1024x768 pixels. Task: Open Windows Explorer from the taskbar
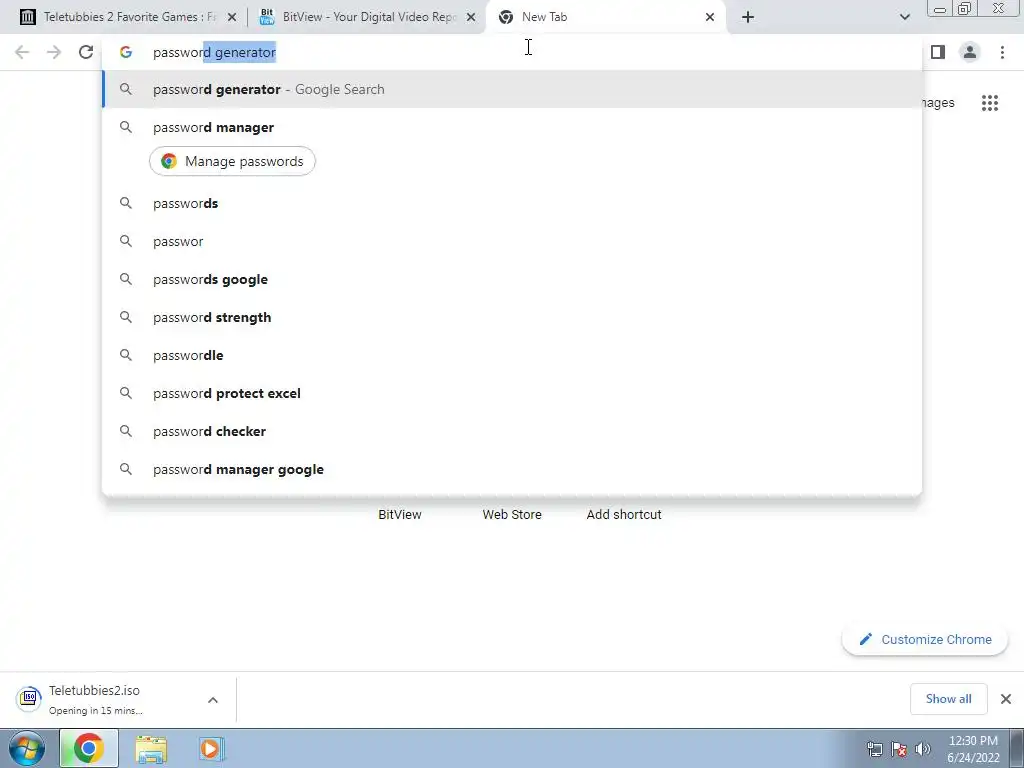pos(151,749)
